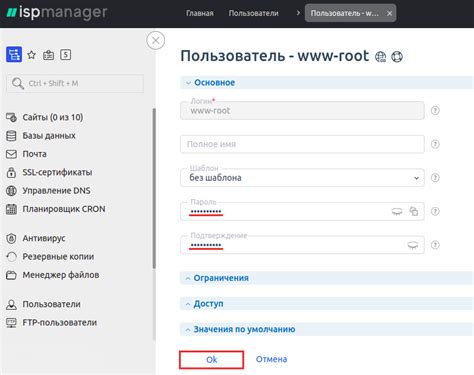This screenshot has height=375, width=474.
Task: Open the clipboard tasks icon in the sidebar
Action: pos(48,55)
